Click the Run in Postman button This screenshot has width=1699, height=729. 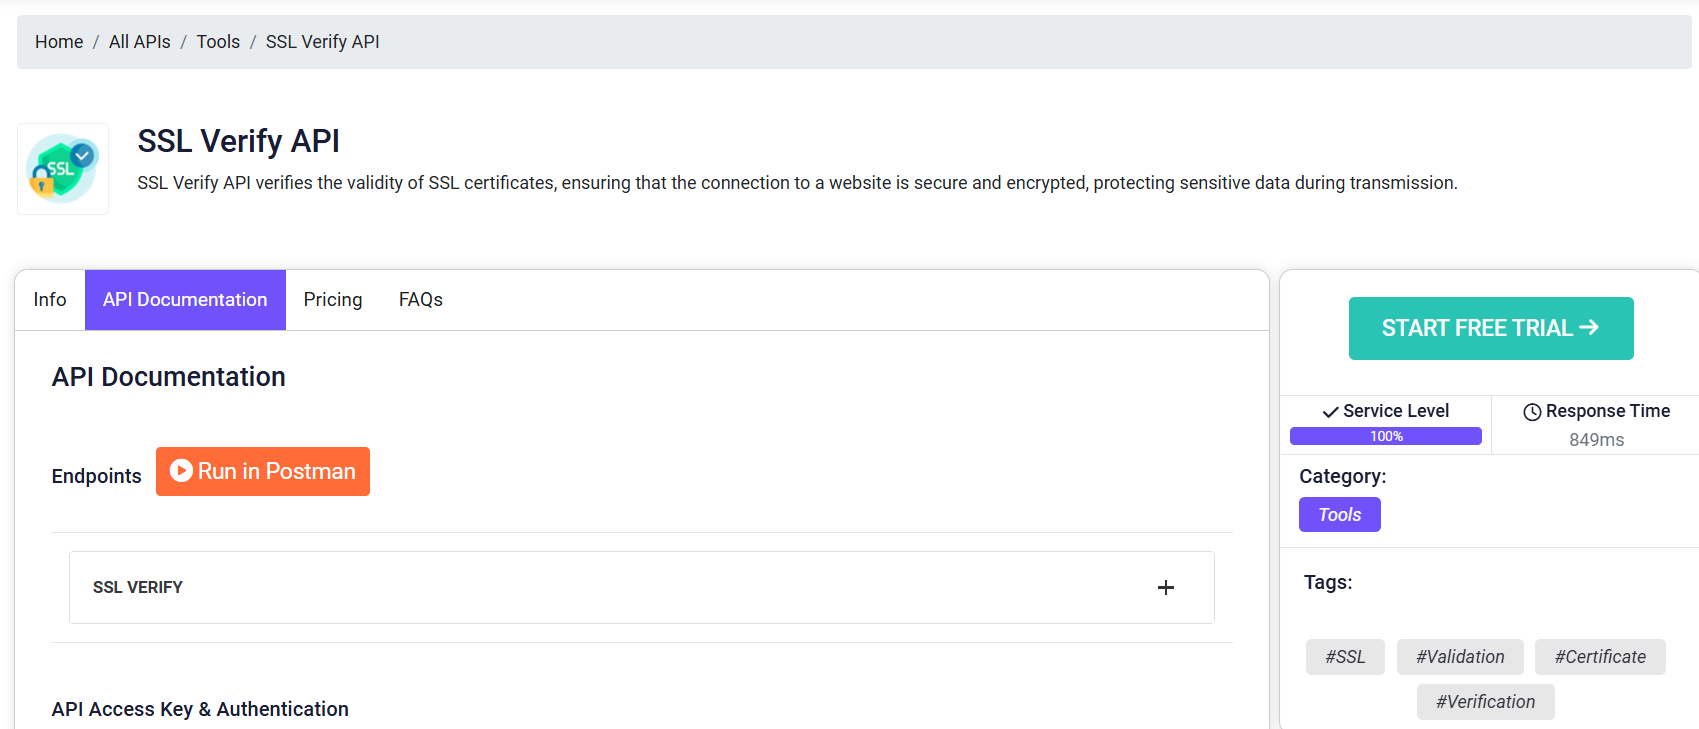click(x=263, y=471)
